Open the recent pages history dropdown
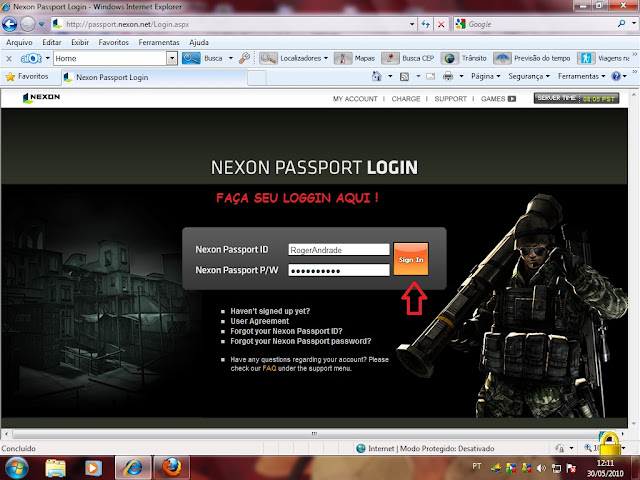 [41, 24]
